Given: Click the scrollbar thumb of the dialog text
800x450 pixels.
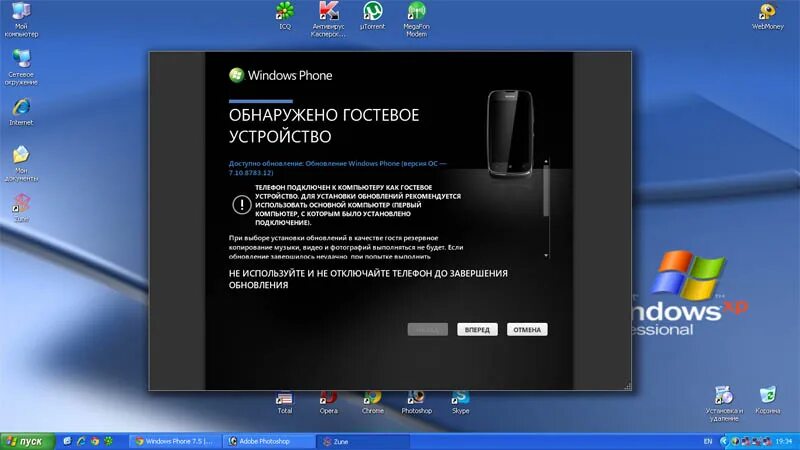Looking at the screenshot, I should pos(546,190).
